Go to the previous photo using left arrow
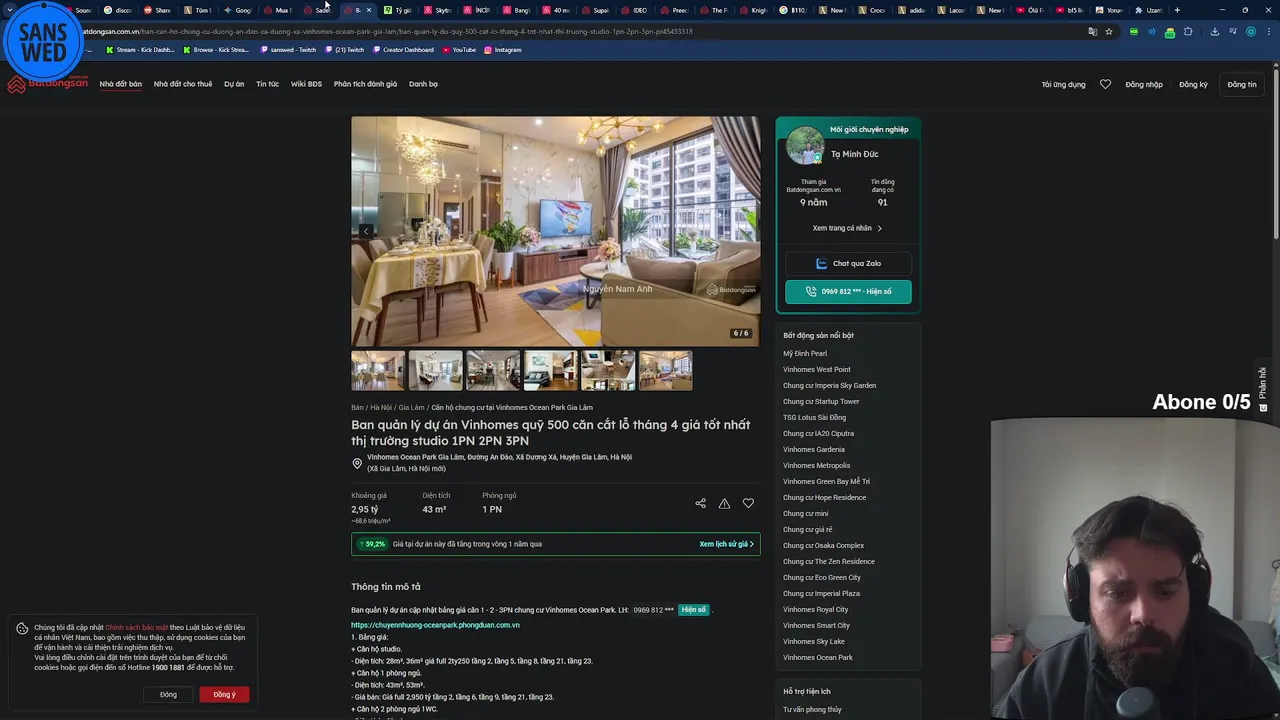The image size is (1280, 720). 366,231
